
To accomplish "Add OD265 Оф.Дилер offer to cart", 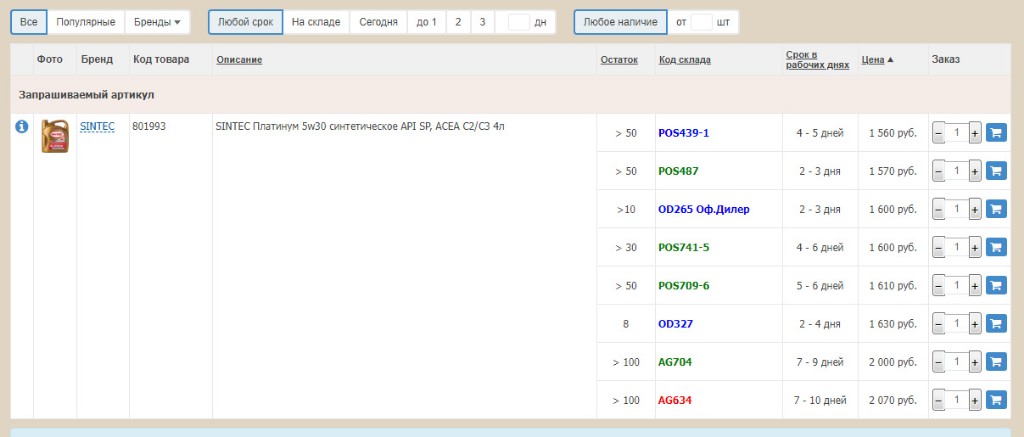I will tap(996, 209).
